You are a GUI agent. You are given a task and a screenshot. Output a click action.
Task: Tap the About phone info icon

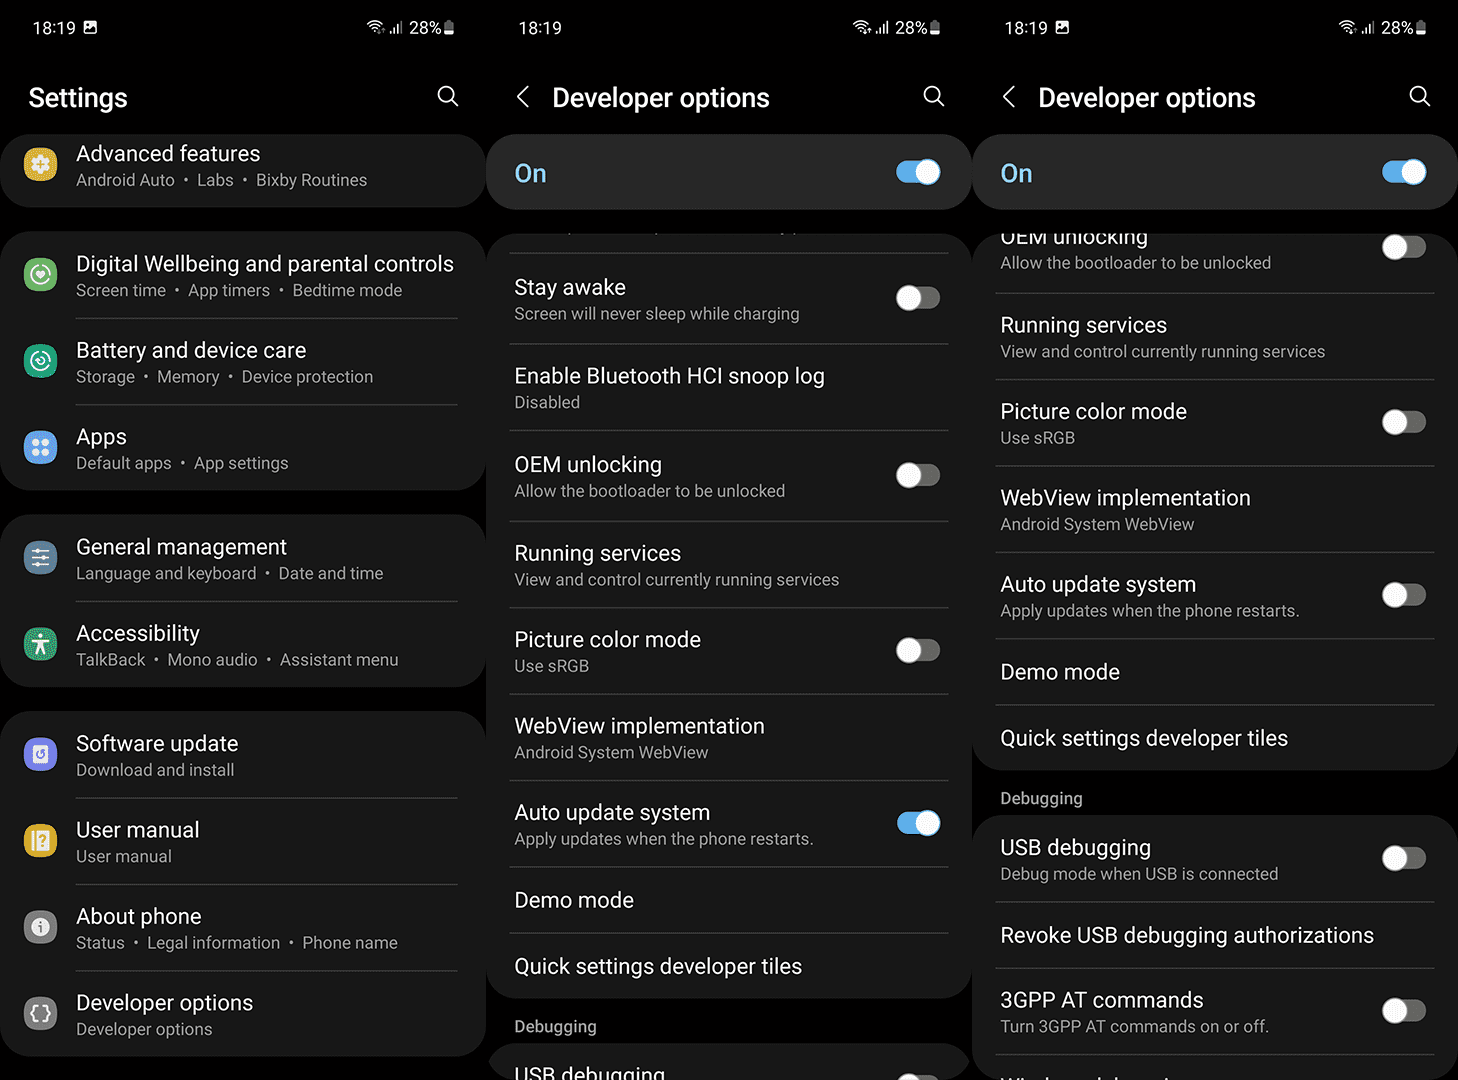click(40, 927)
